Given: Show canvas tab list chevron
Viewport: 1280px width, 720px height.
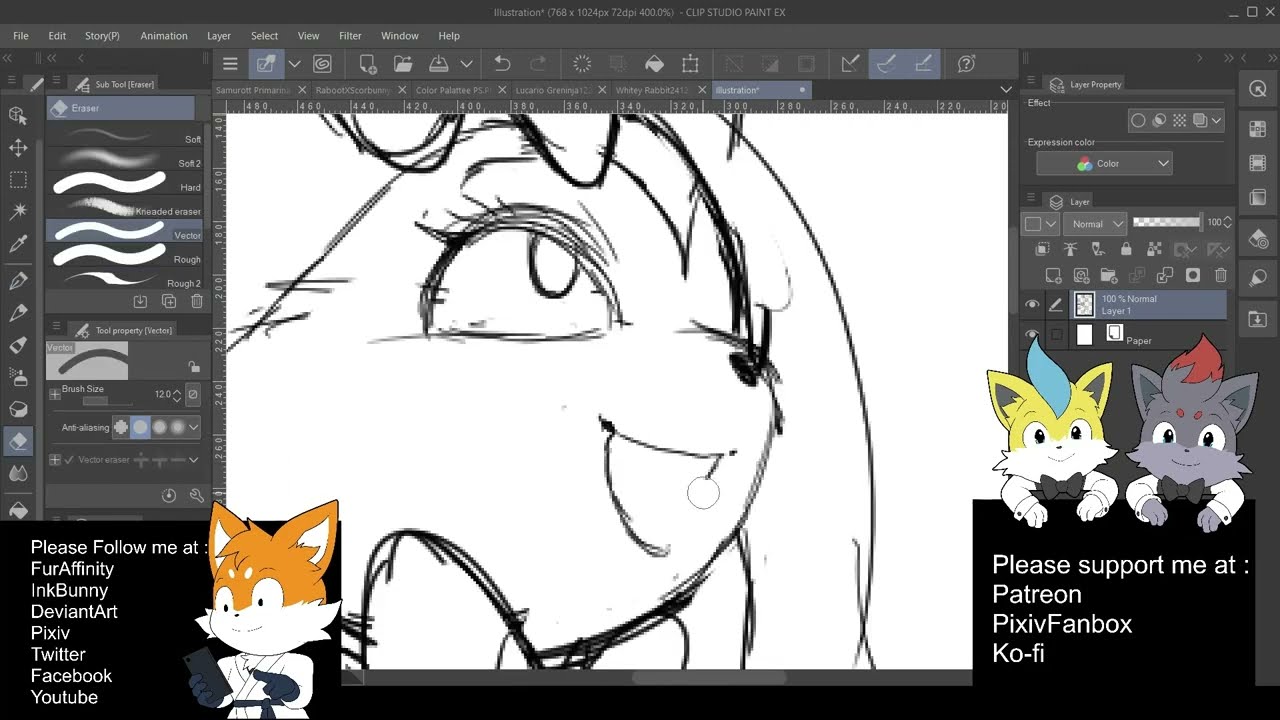Looking at the screenshot, I should coord(1006,90).
